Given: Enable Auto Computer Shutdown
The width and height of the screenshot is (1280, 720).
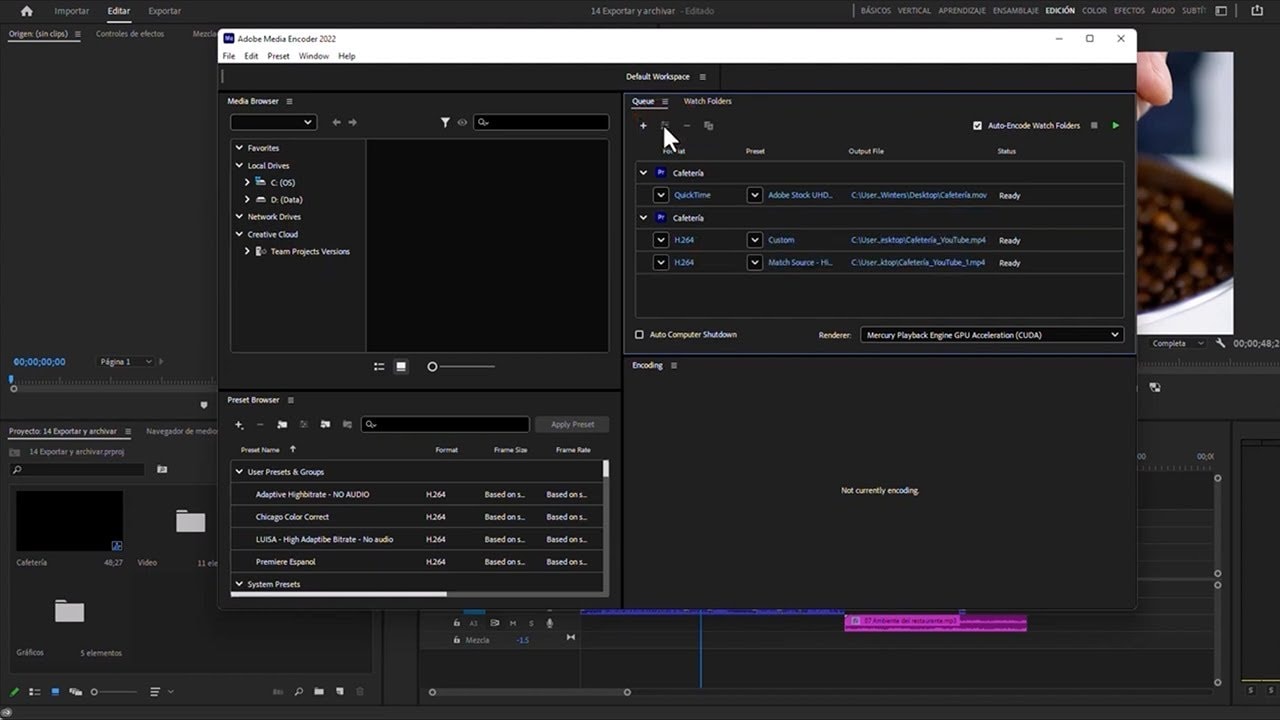Looking at the screenshot, I should coord(639,335).
